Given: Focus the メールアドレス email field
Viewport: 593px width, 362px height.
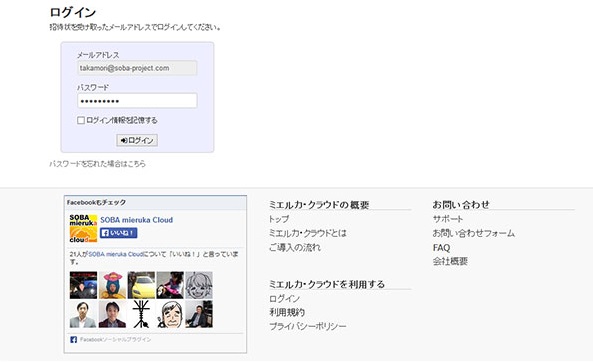Looking at the screenshot, I should tap(137, 68).
